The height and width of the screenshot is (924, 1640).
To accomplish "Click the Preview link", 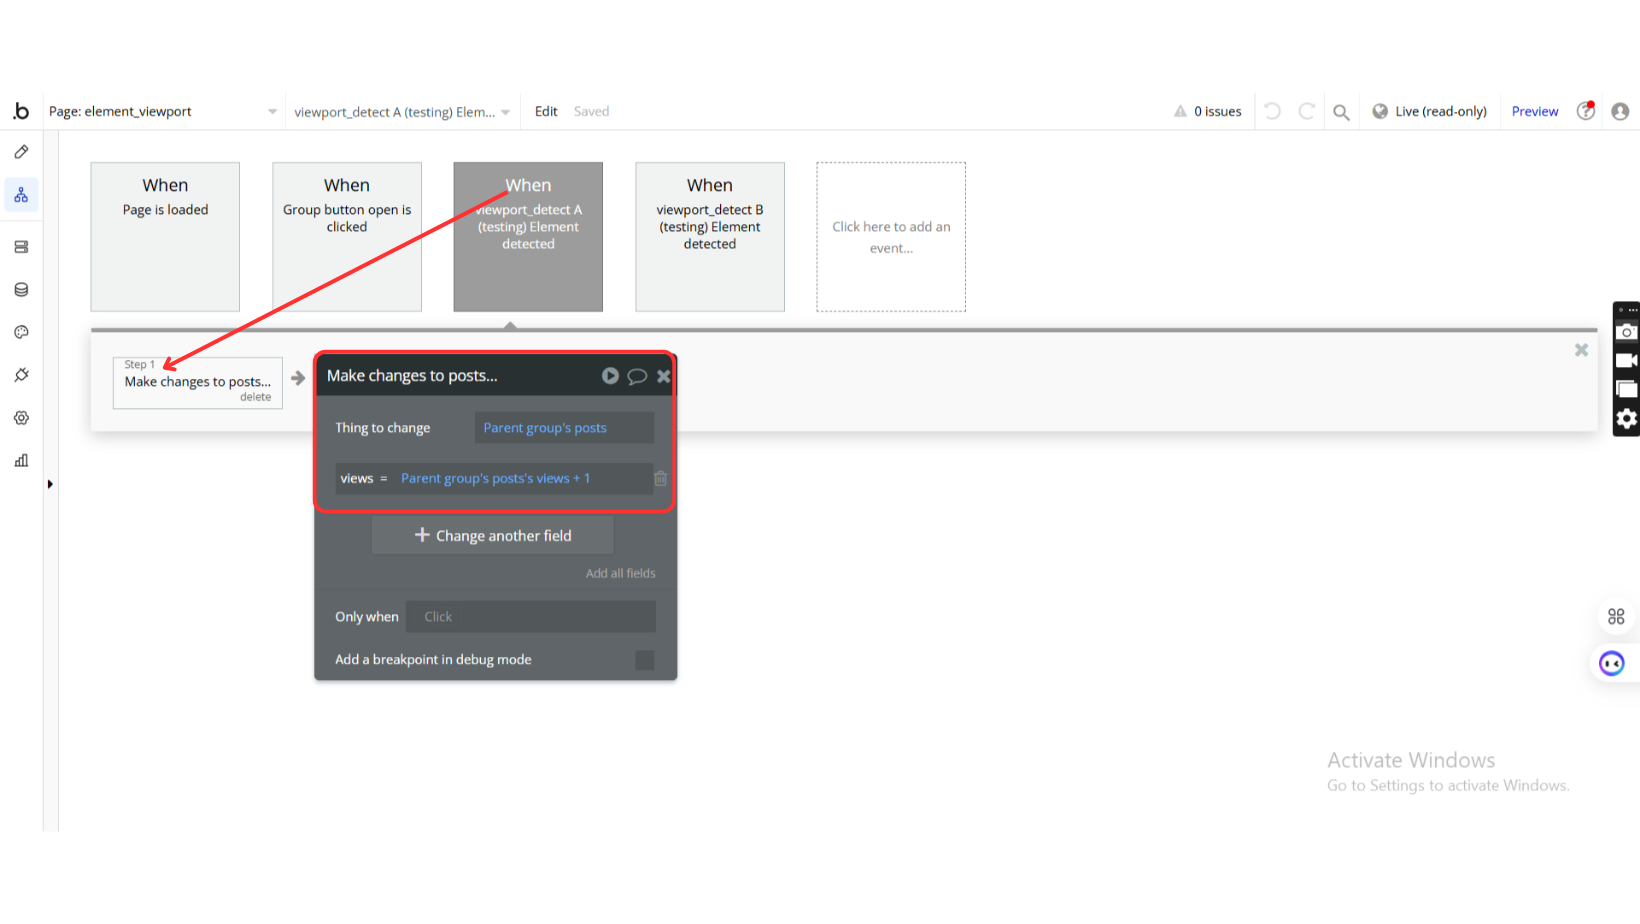I will tap(1535, 111).
